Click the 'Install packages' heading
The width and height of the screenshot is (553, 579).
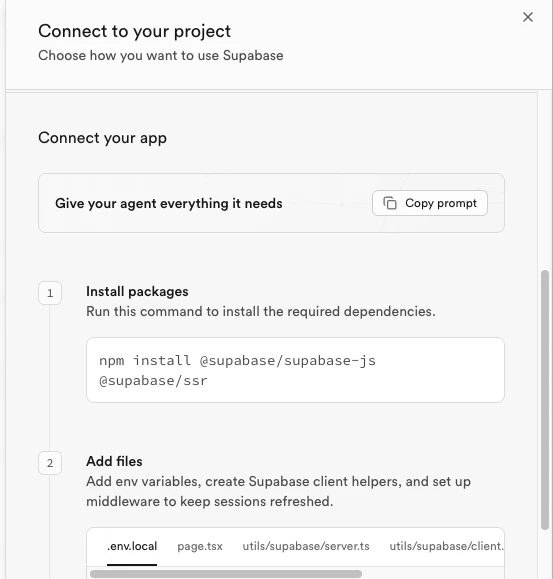click(x=137, y=292)
